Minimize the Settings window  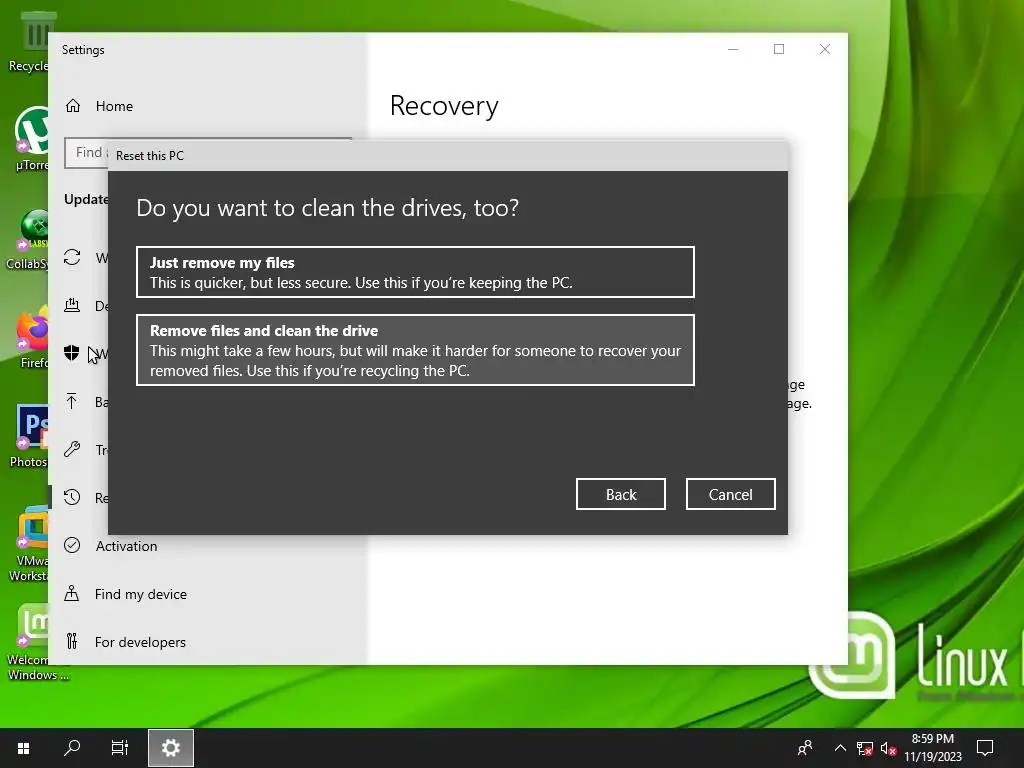(733, 49)
